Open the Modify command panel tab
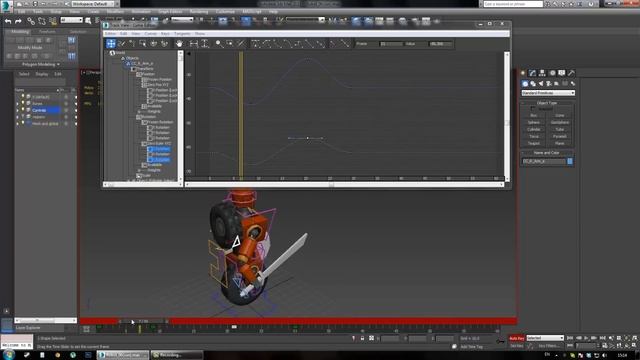 pyautogui.click(x=532, y=73)
